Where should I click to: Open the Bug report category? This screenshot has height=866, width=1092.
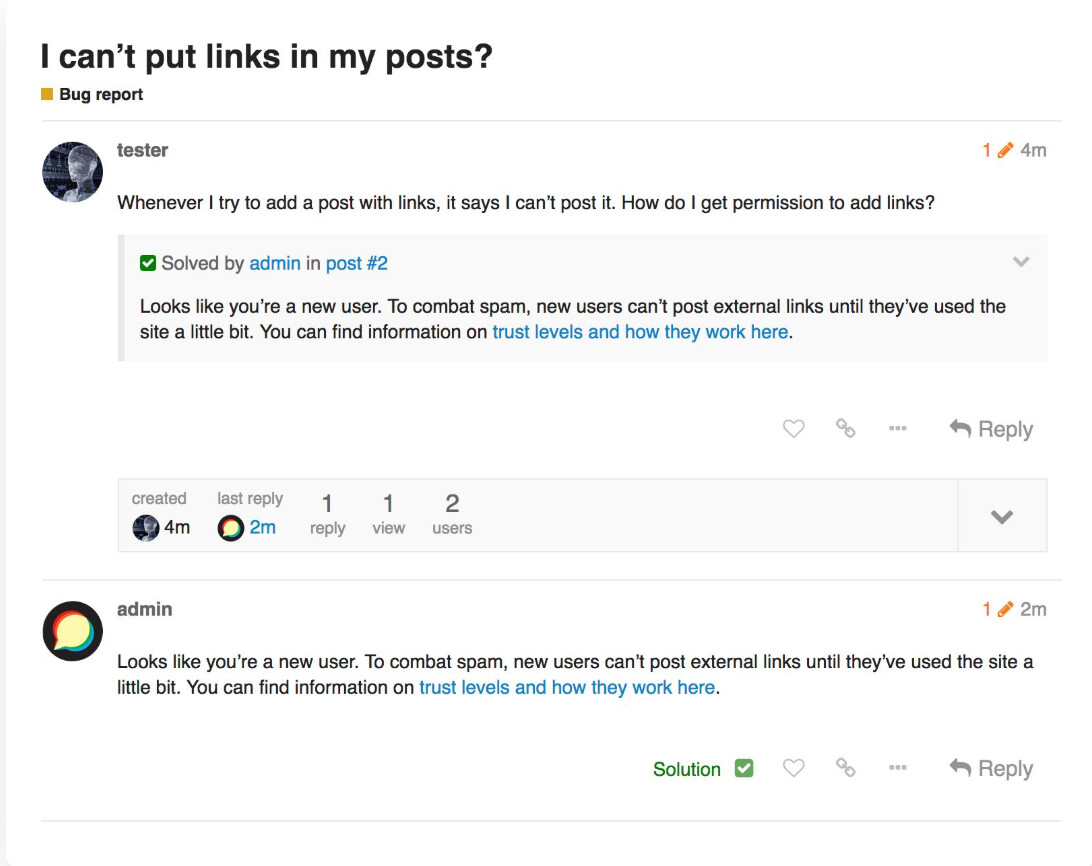tap(101, 95)
